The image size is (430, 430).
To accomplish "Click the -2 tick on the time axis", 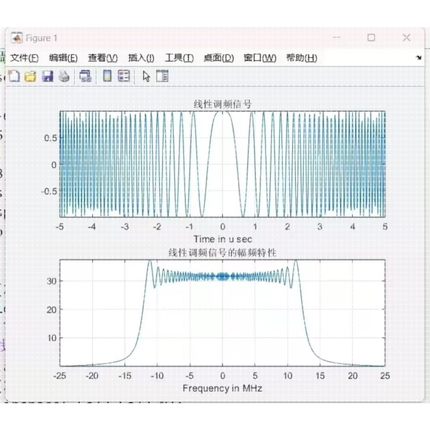I will click(157, 227).
